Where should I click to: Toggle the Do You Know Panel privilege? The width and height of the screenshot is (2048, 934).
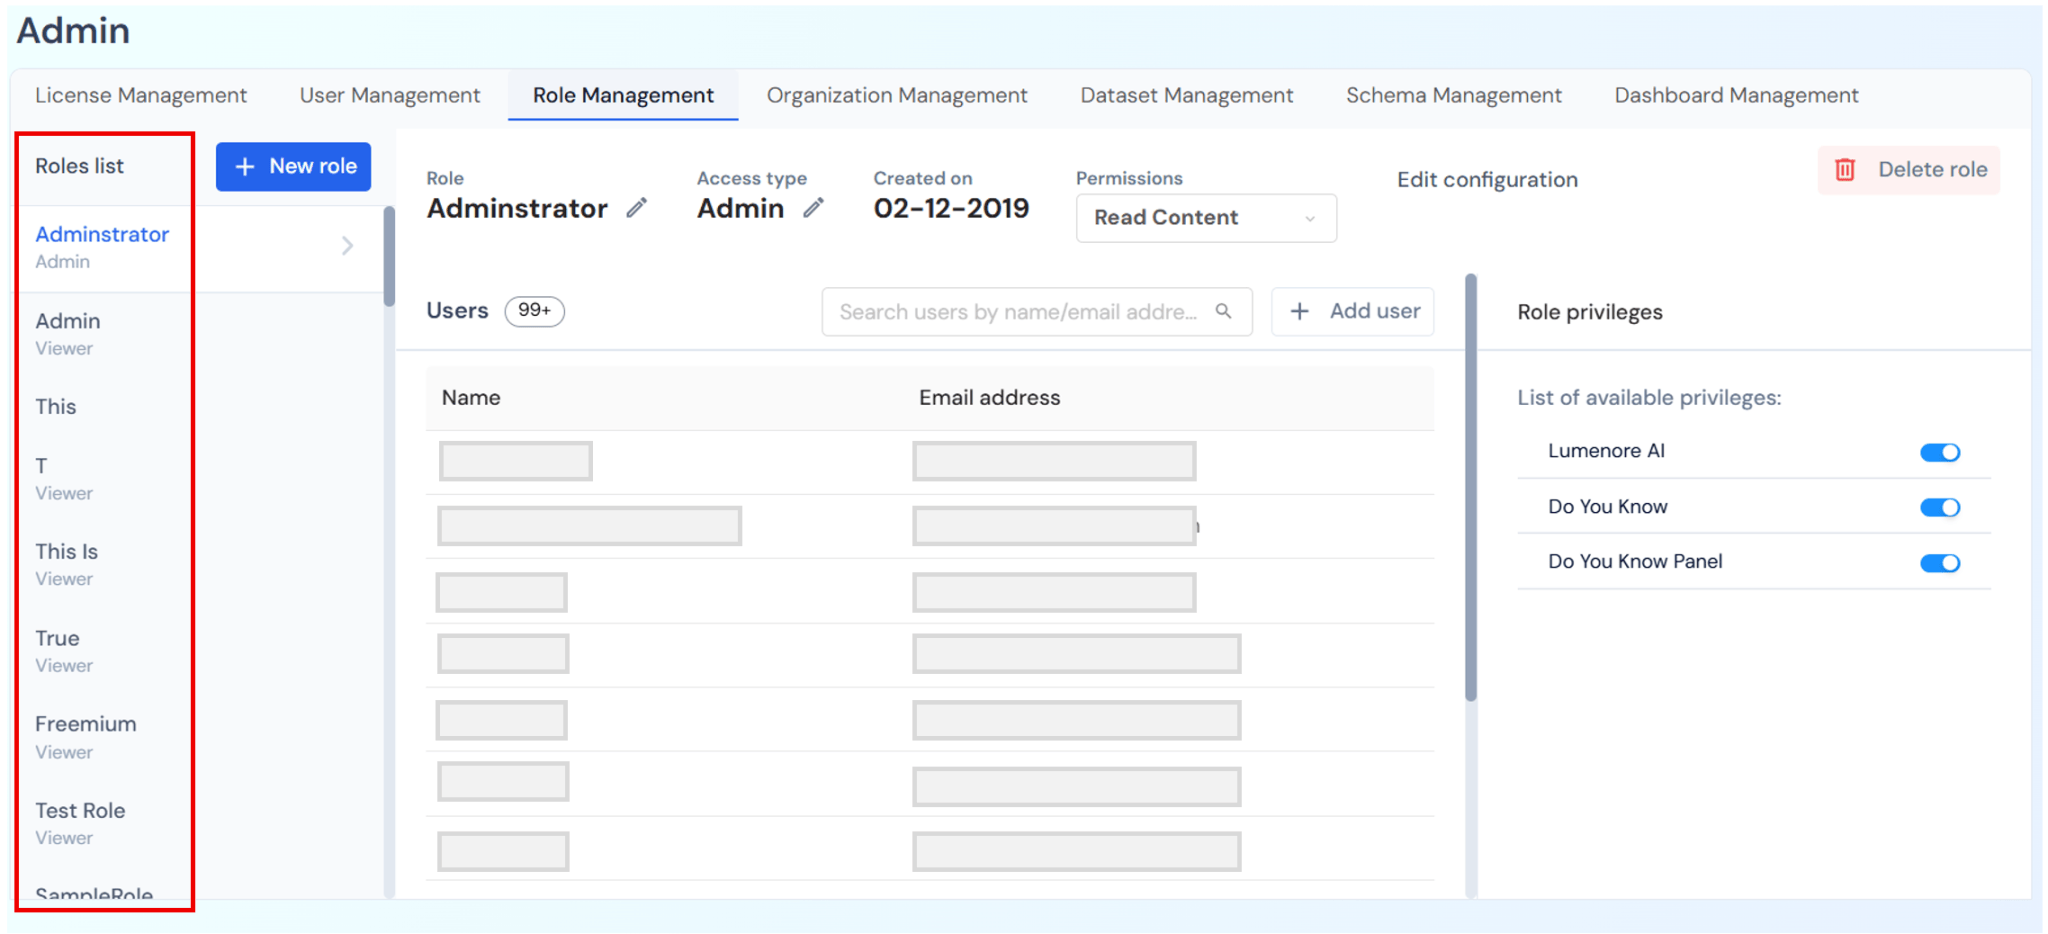pyautogui.click(x=1939, y=563)
